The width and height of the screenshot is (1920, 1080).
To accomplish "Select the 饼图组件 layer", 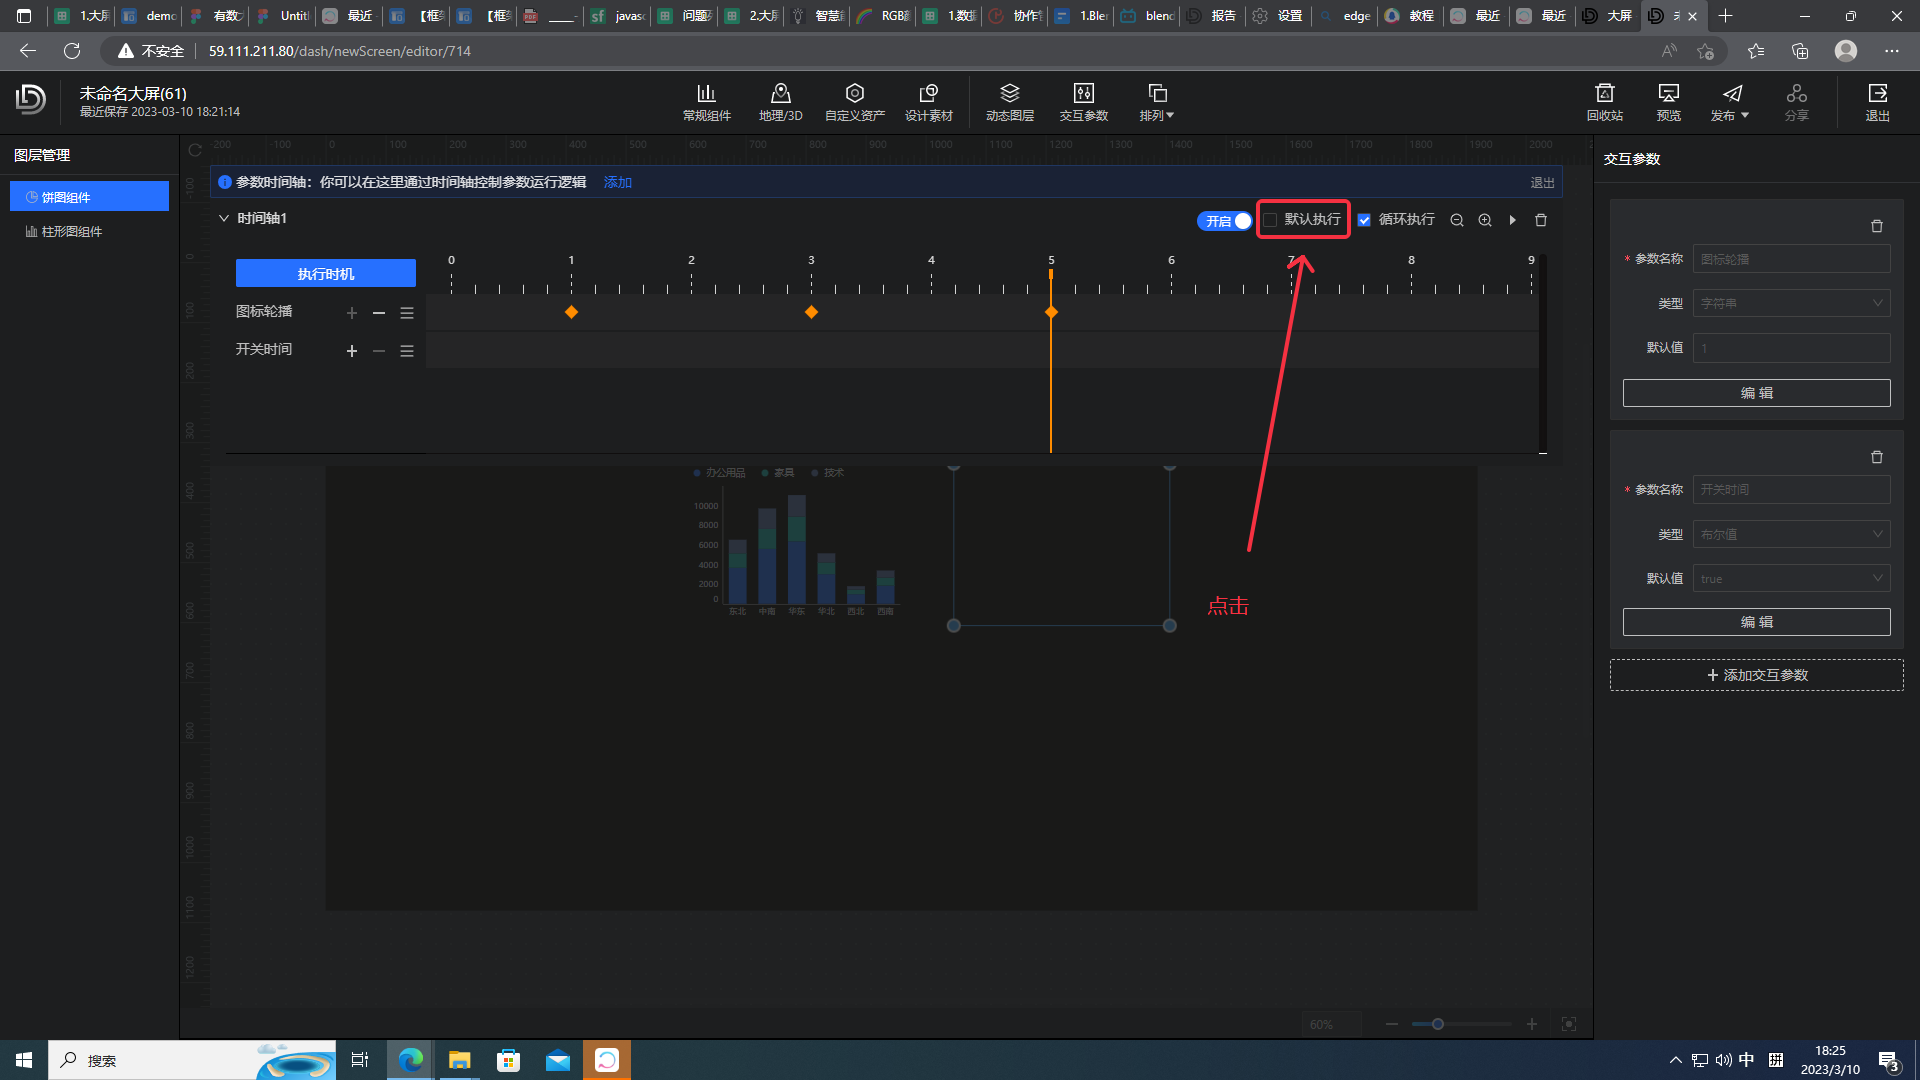I will [89, 197].
